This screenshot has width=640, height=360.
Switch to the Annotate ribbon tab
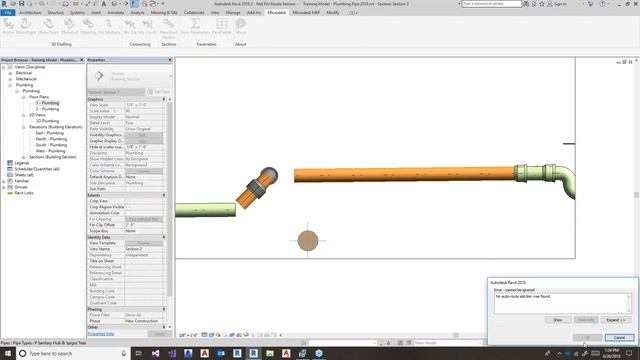[x=116, y=13]
